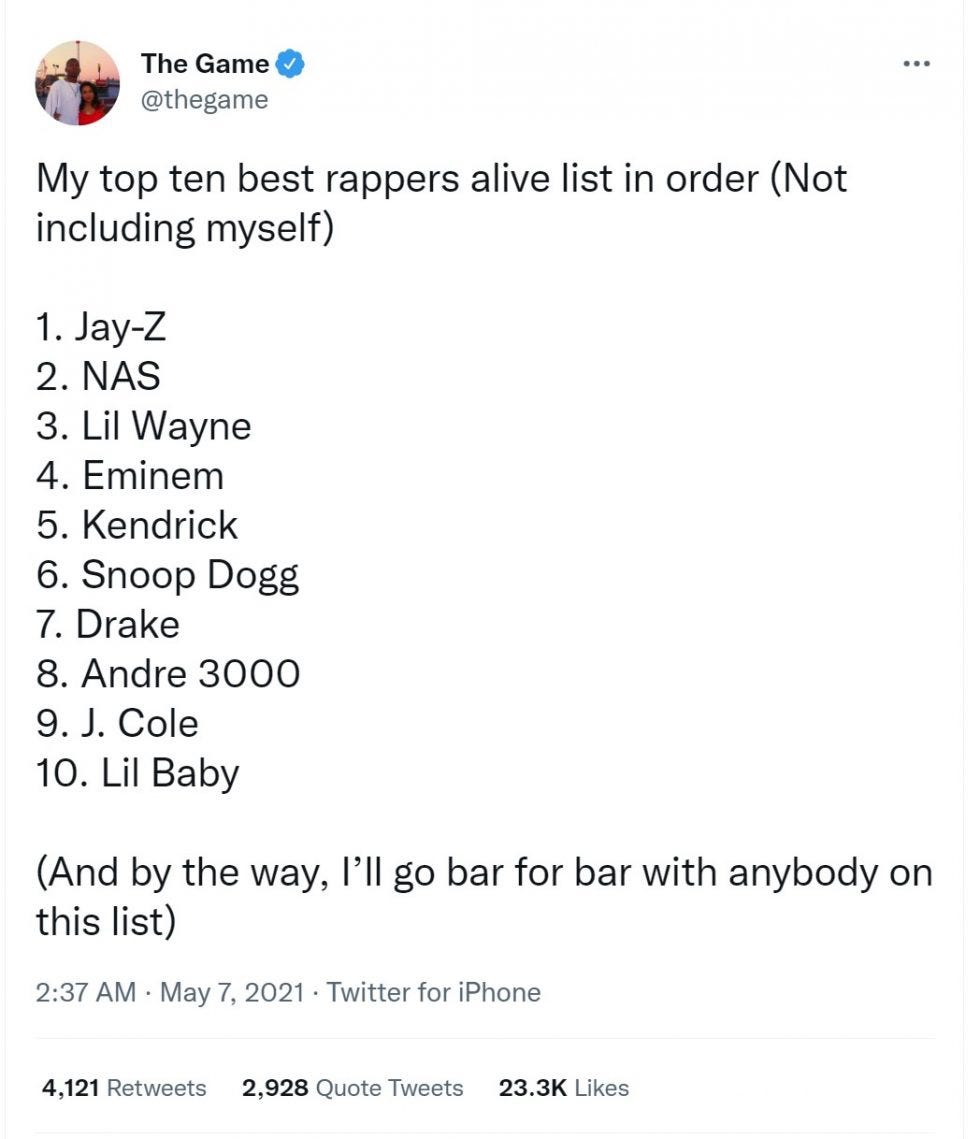The height and width of the screenshot is (1139, 980).
Task: Click the Twitter for iPhone source link
Action: (x=434, y=992)
